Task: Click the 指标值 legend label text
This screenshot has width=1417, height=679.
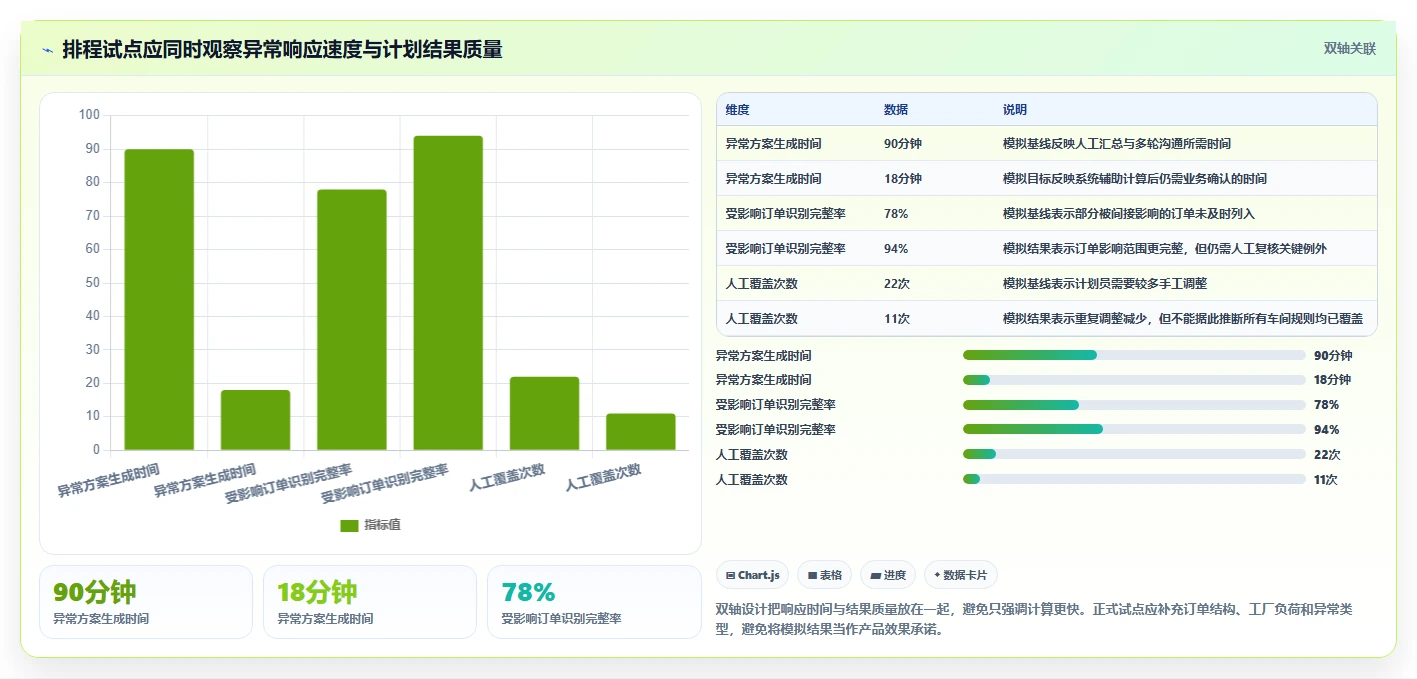Action: coord(382,526)
